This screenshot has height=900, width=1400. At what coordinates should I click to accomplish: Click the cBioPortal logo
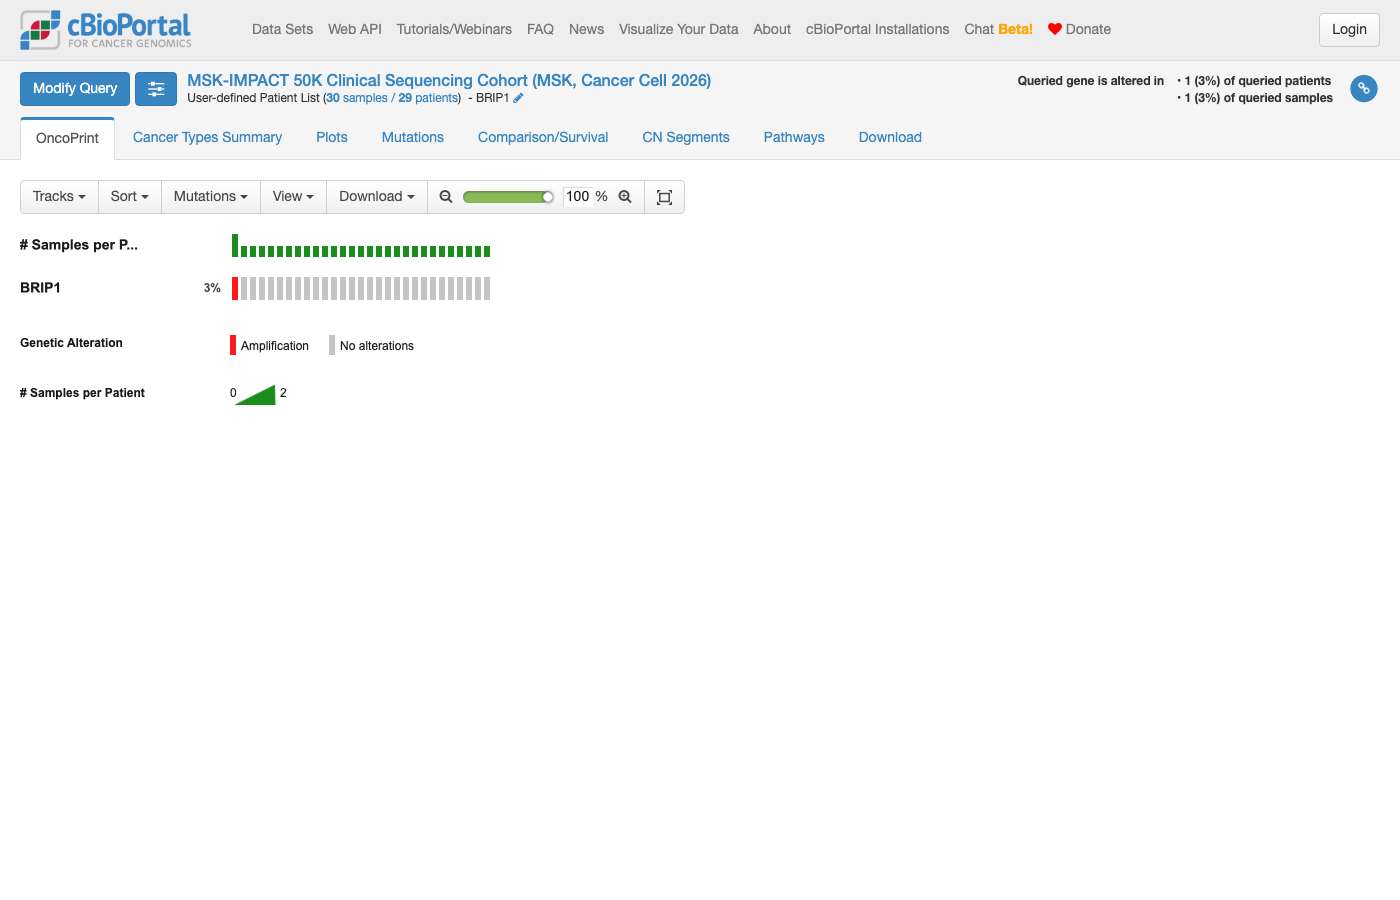[x=106, y=30]
